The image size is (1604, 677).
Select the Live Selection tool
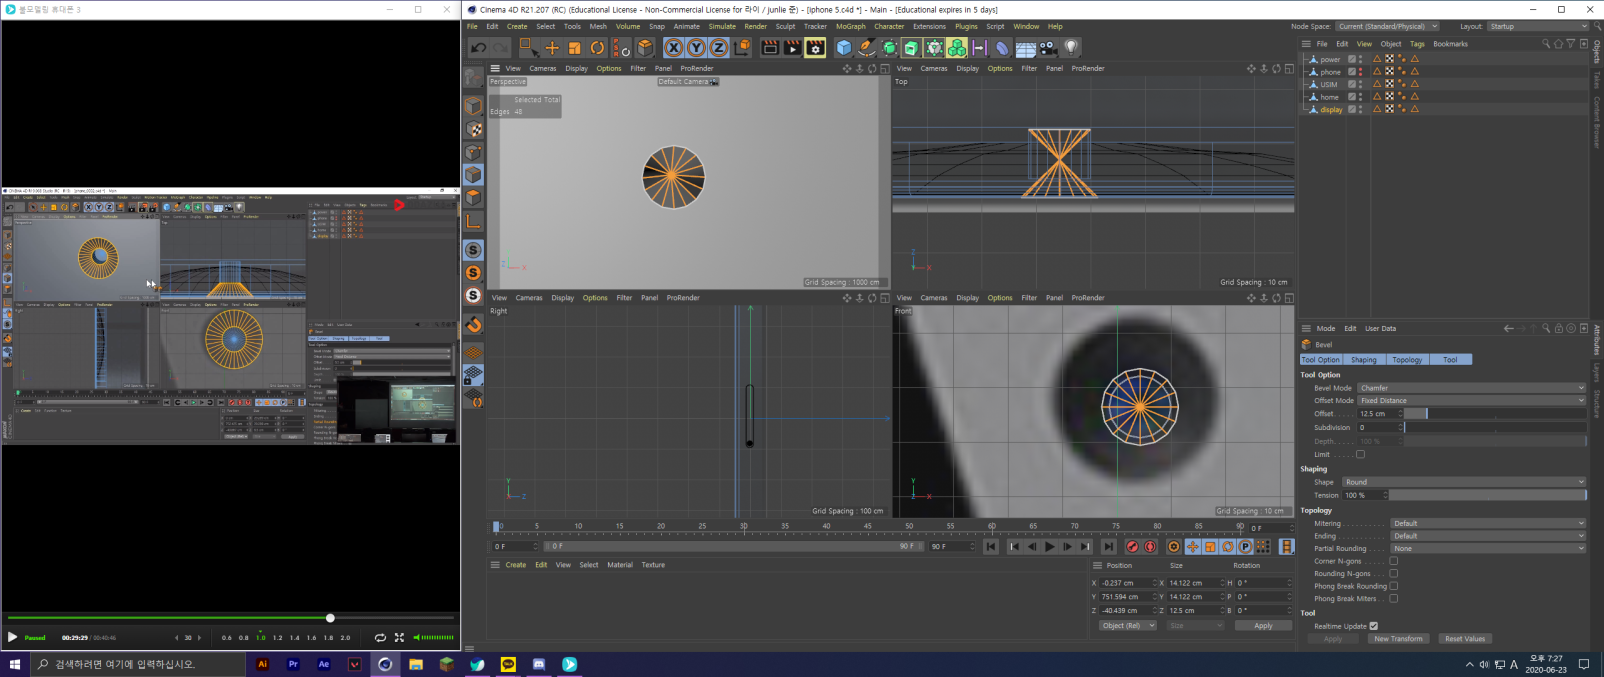pos(528,47)
